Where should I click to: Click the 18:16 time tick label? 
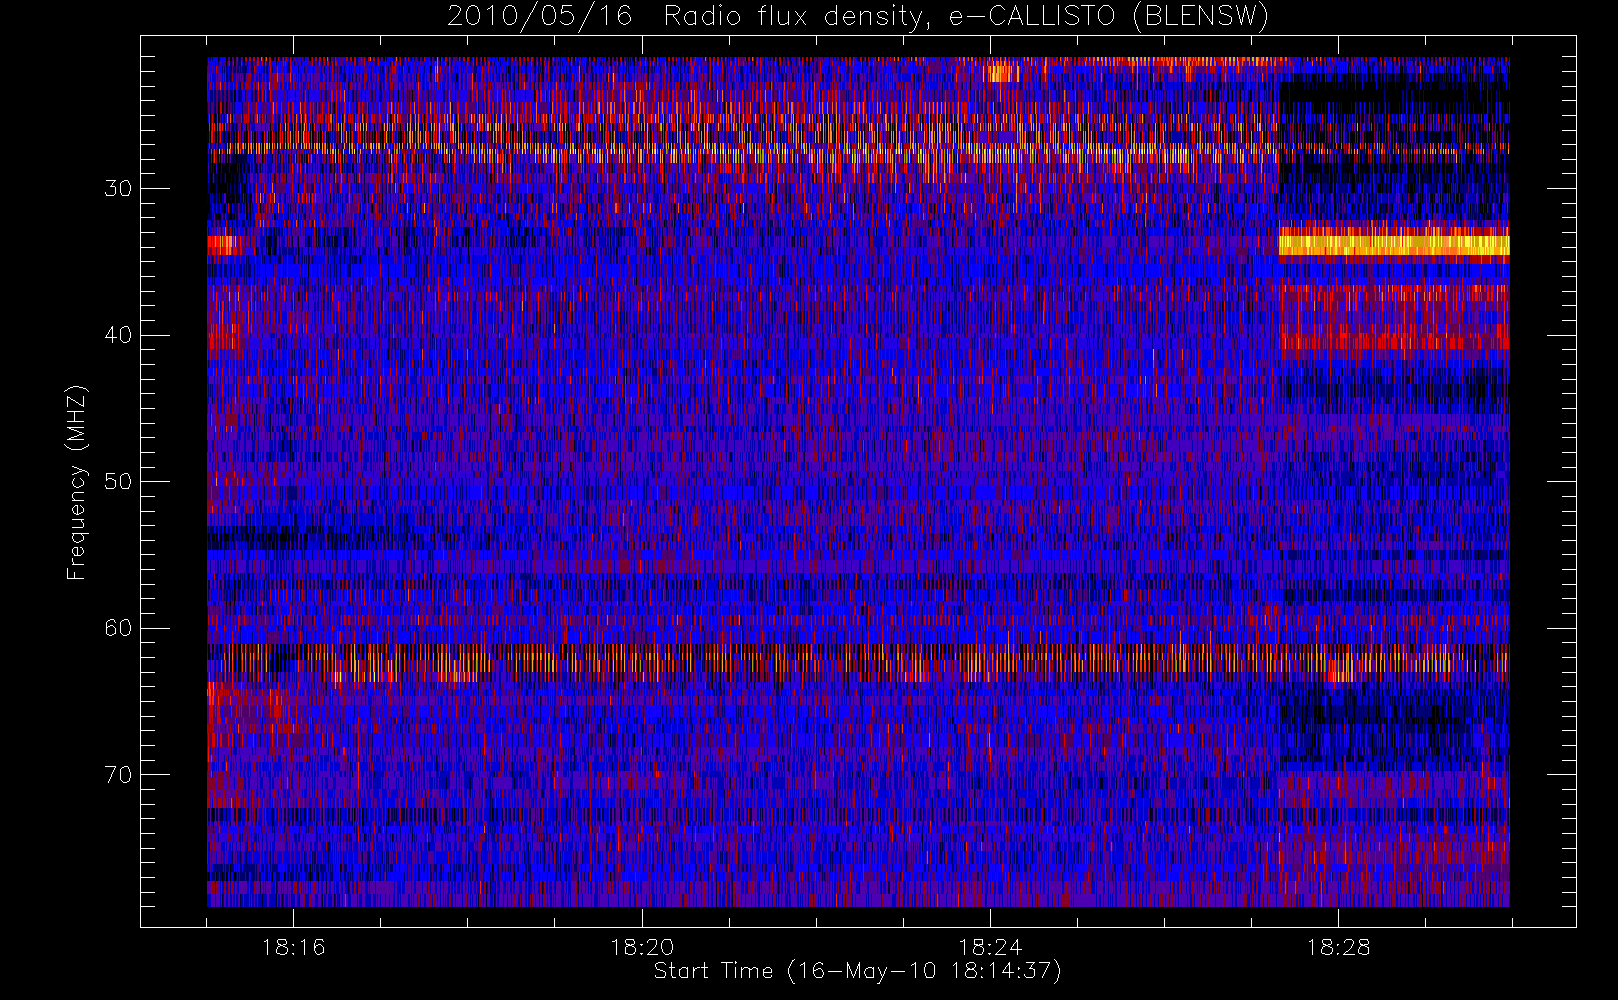click(294, 947)
